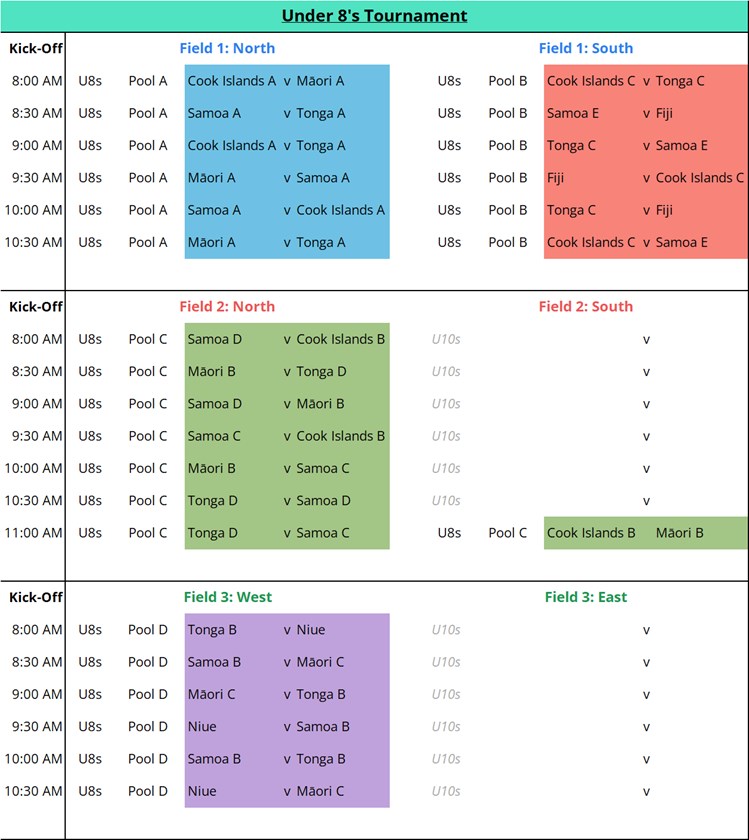
Task: Click Tonga D in the 11:00 AM row
Action: click(212, 533)
